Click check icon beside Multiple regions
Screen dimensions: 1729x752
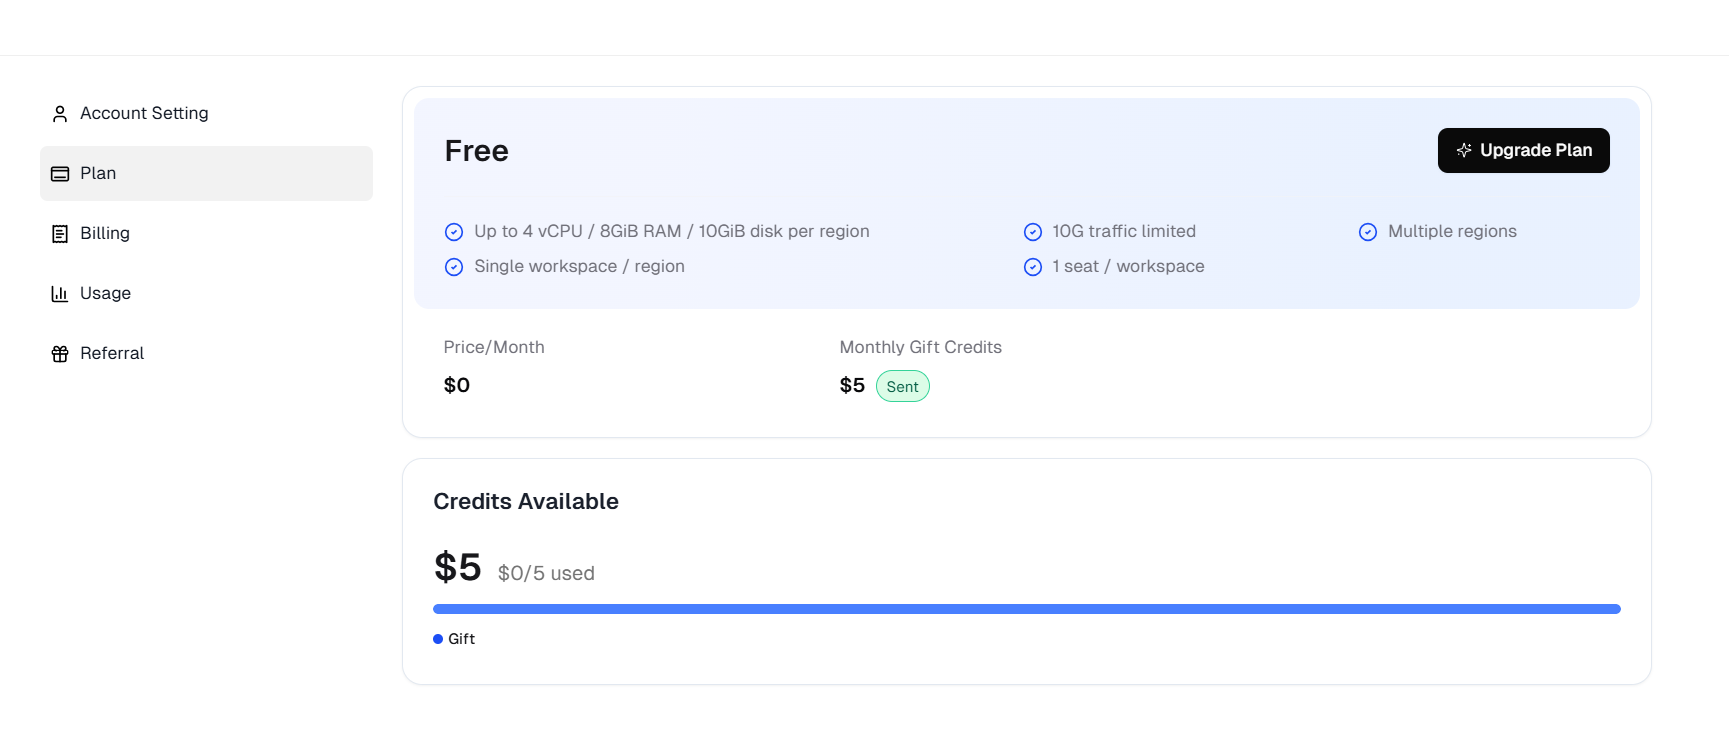(x=1368, y=232)
